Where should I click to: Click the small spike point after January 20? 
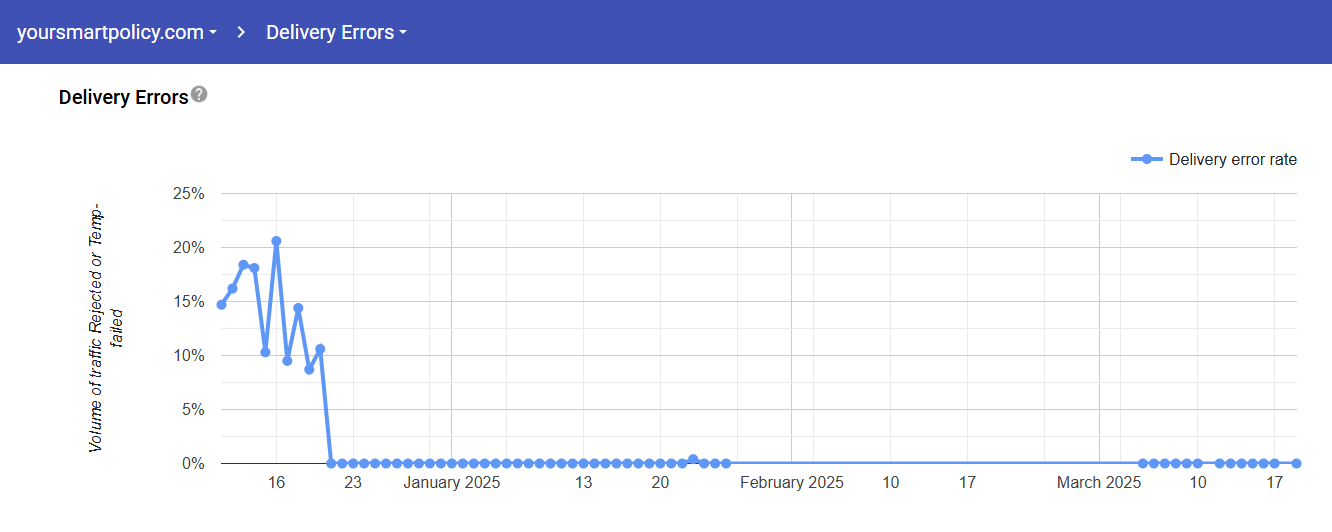coord(693,459)
